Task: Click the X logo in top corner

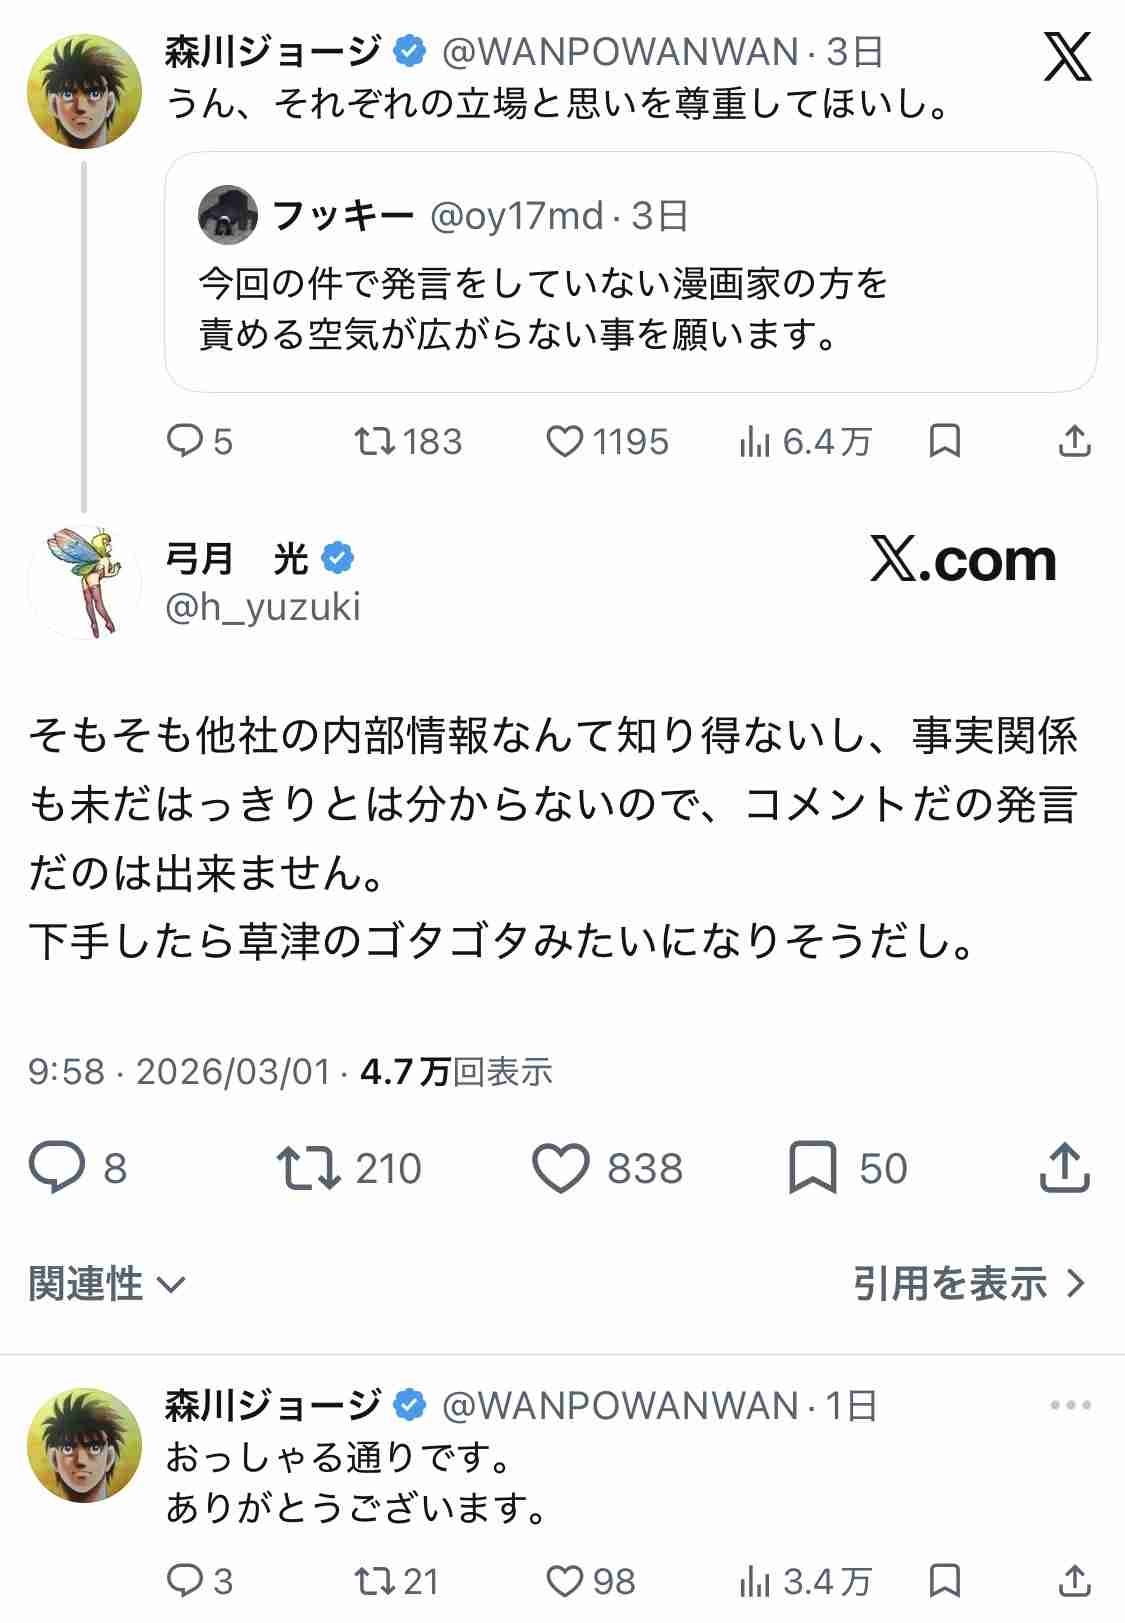Action: coord(1066,55)
